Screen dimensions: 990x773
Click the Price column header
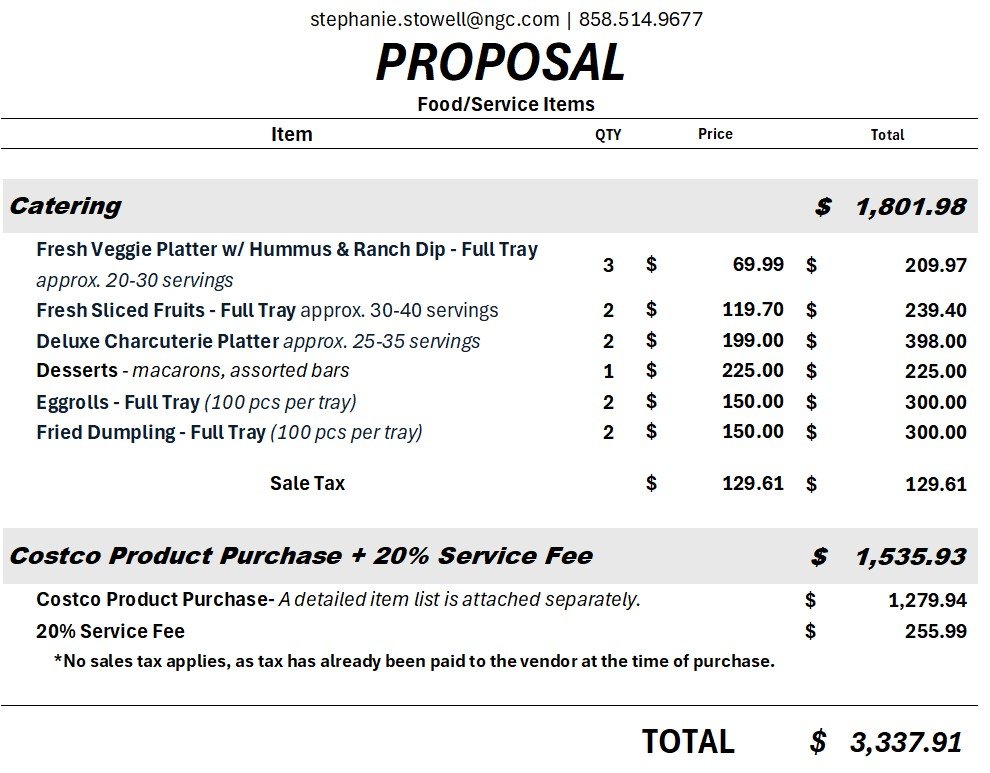click(x=715, y=134)
